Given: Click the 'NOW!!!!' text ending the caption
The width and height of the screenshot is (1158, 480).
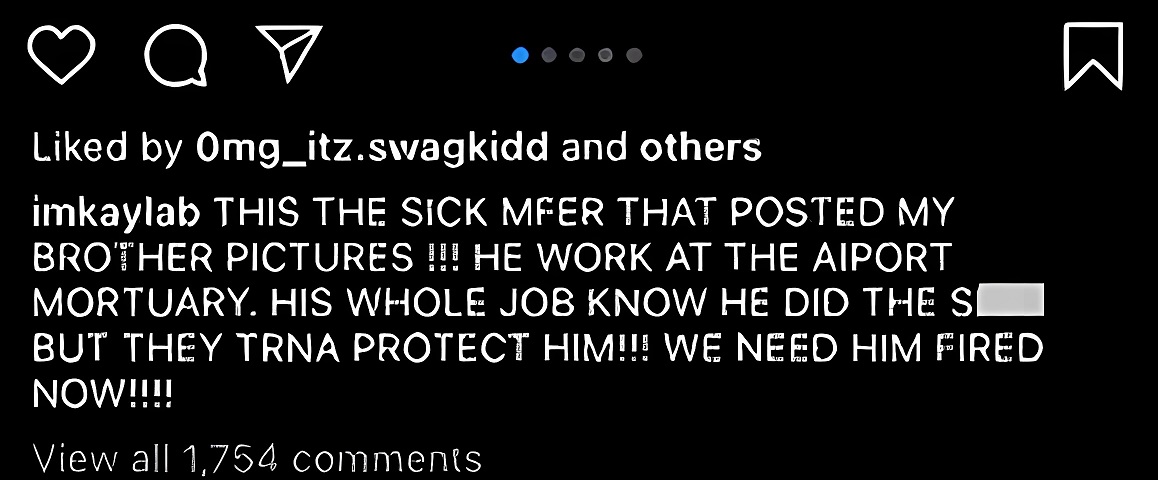Looking at the screenshot, I should [103, 394].
